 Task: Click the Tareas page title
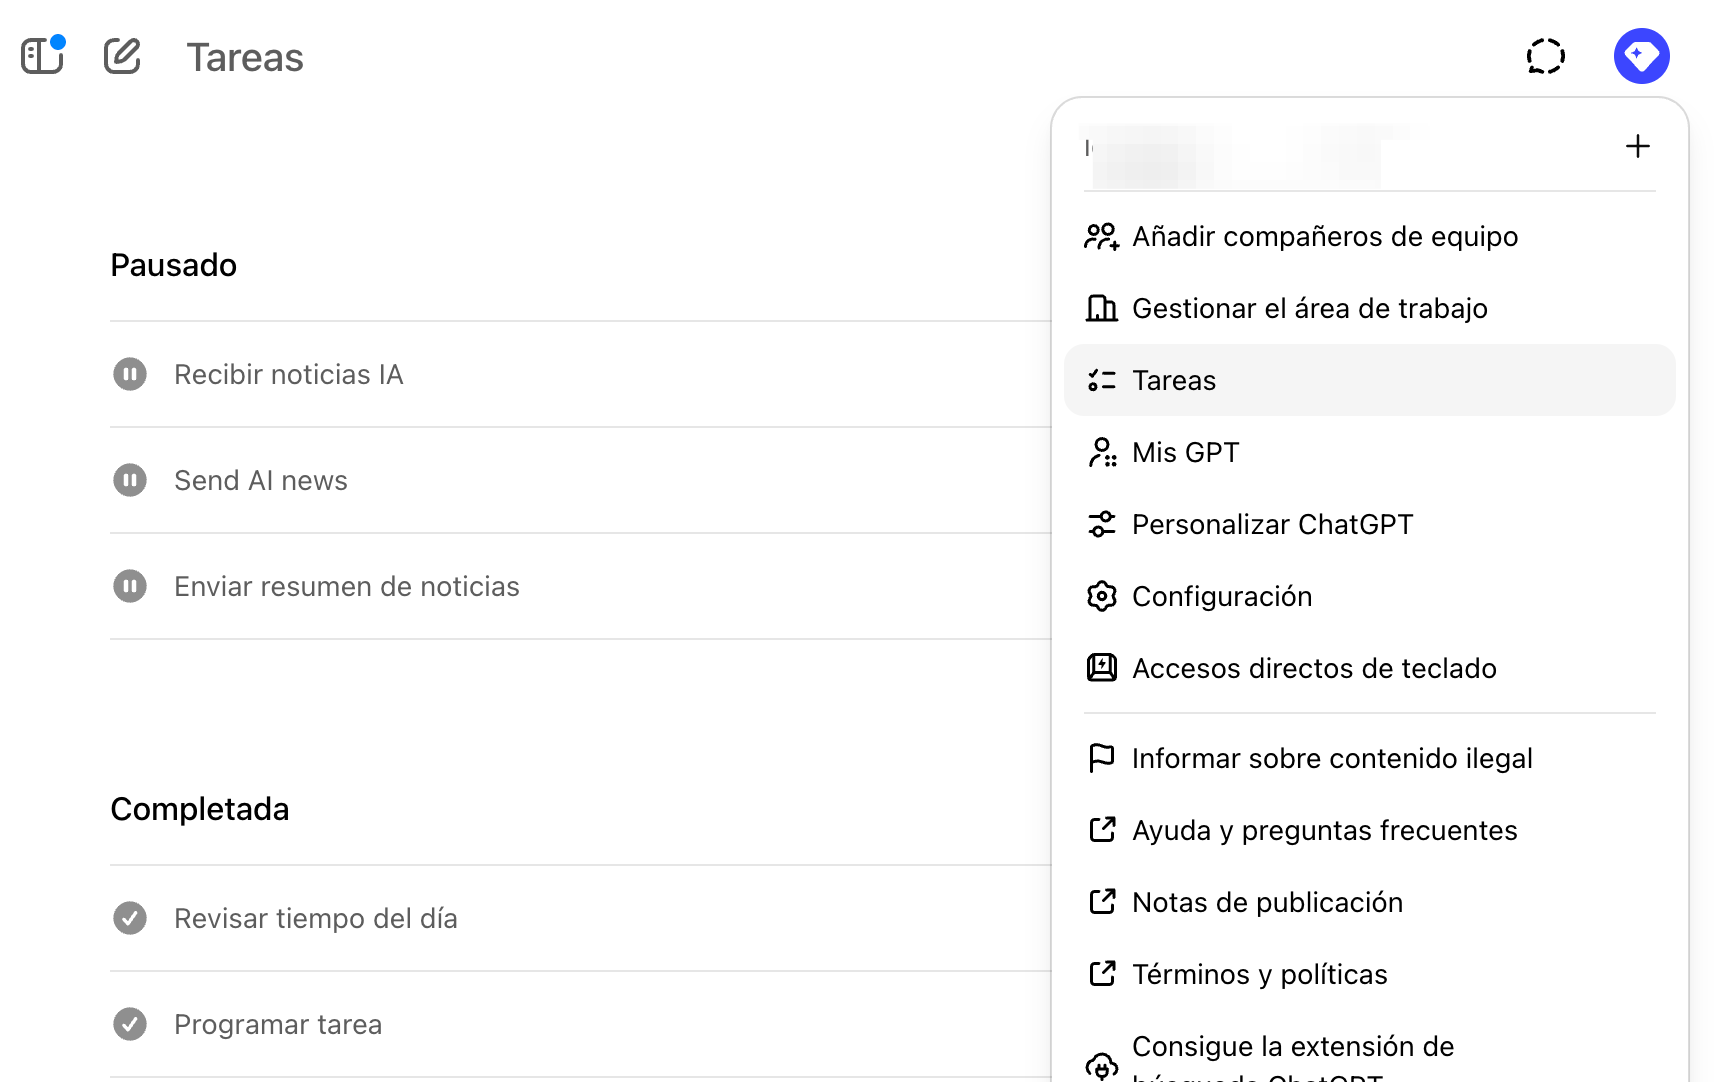pos(245,58)
